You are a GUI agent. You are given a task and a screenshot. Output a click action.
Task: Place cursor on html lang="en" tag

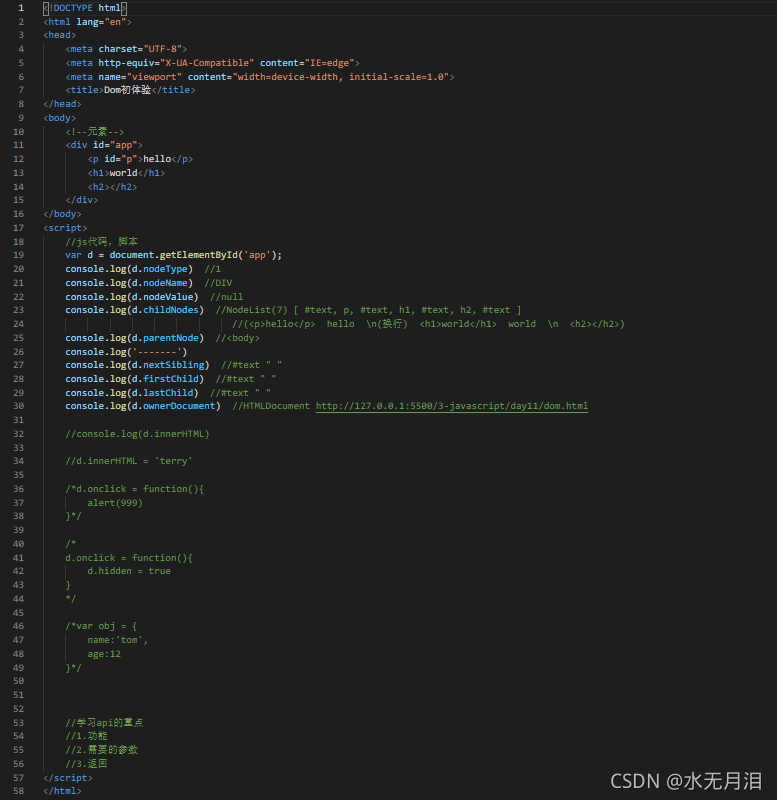(87, 22)
